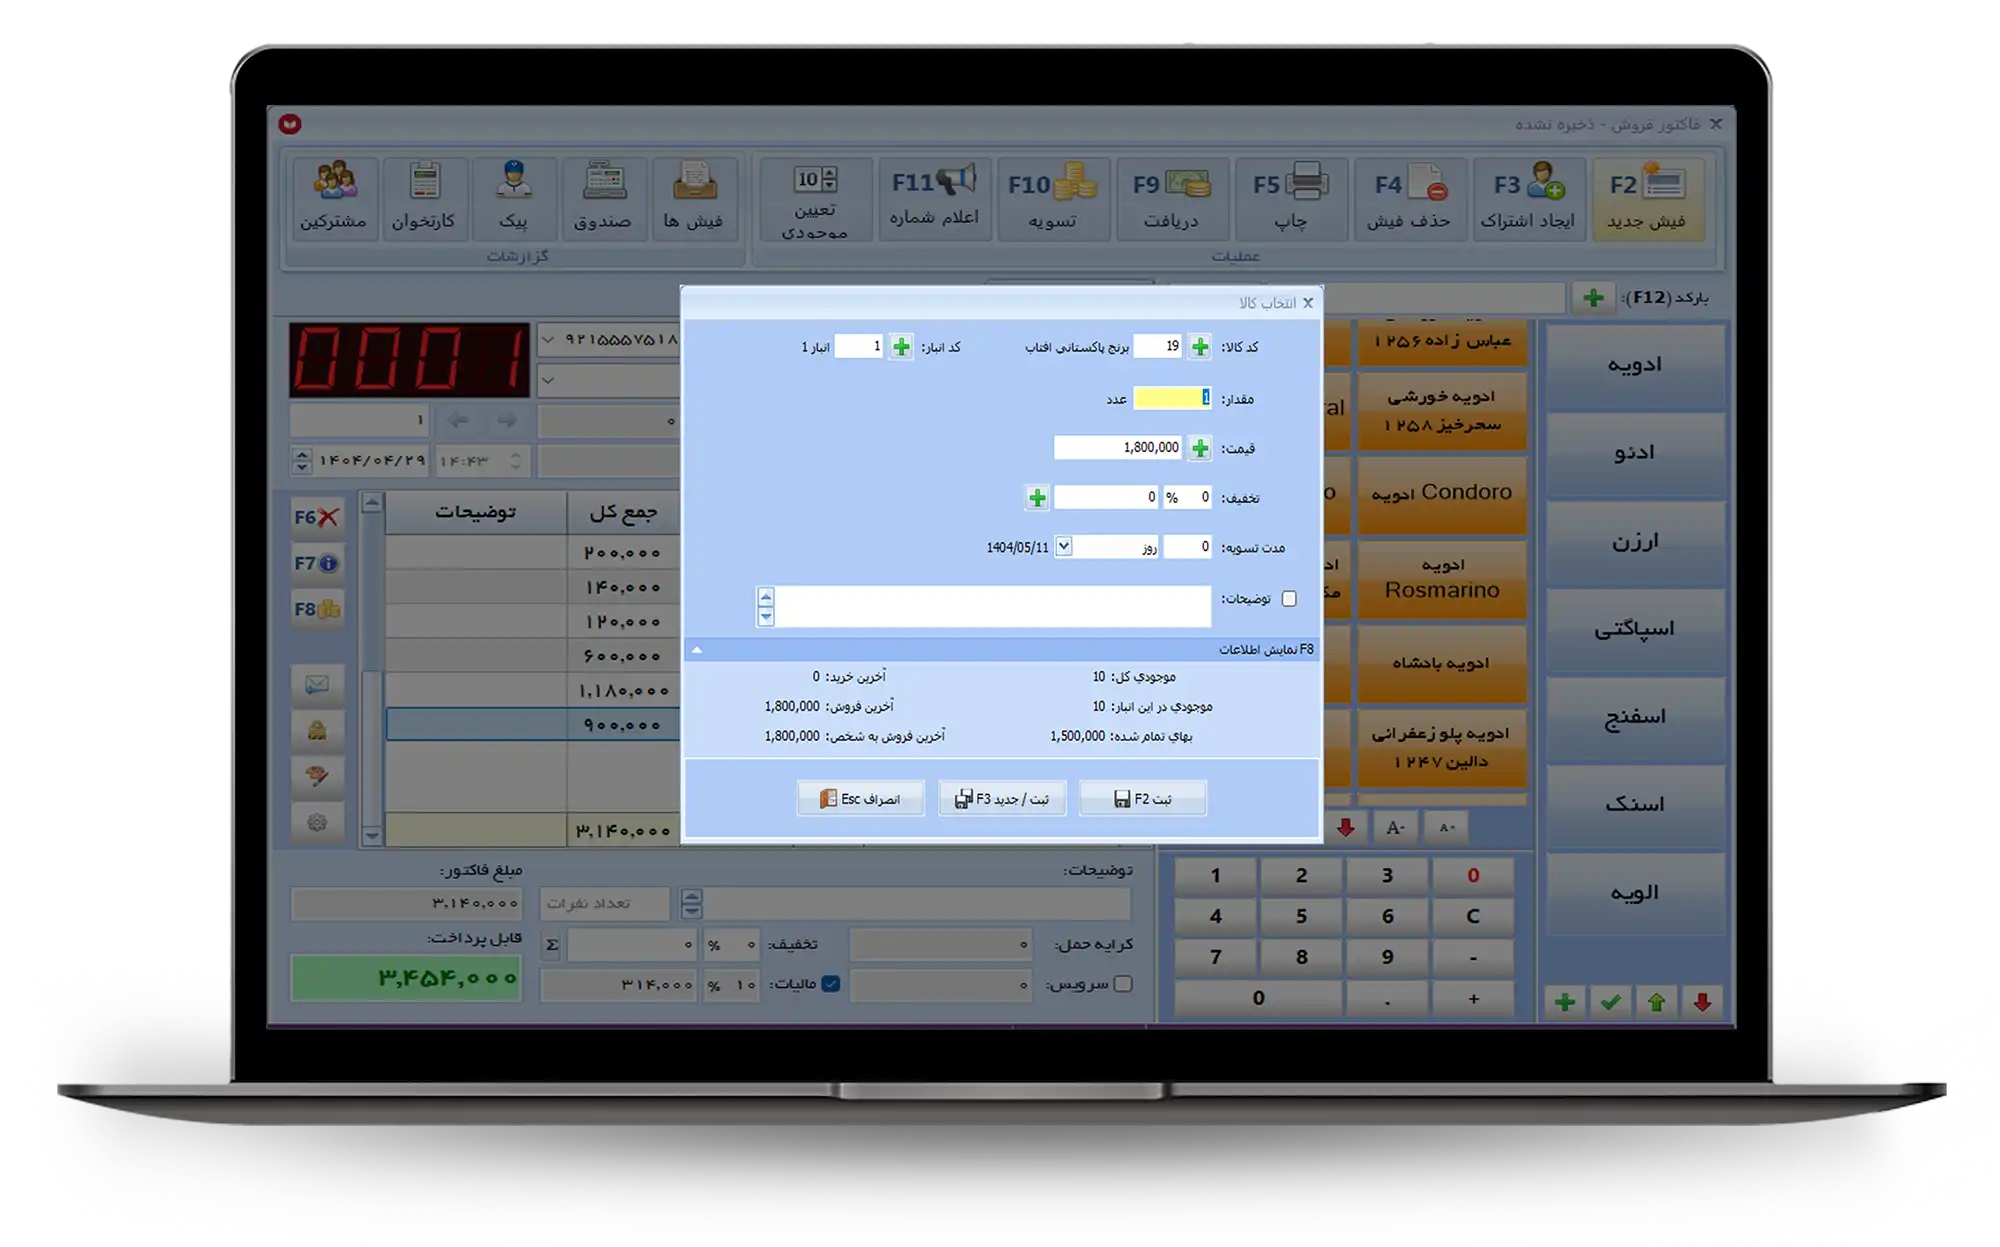This screenshot has width=2000, height=1247.
Task: Click the F8 coins icon in side strip
Action: tap(317, 609)
